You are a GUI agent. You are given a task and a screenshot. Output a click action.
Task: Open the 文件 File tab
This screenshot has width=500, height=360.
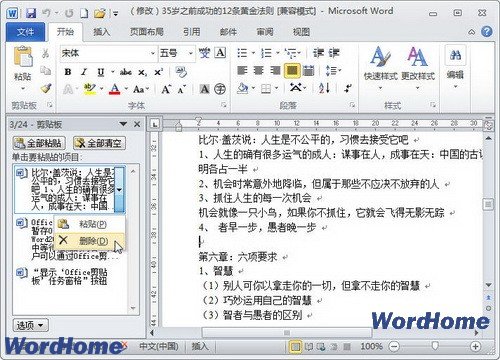[x=25, y=32]
